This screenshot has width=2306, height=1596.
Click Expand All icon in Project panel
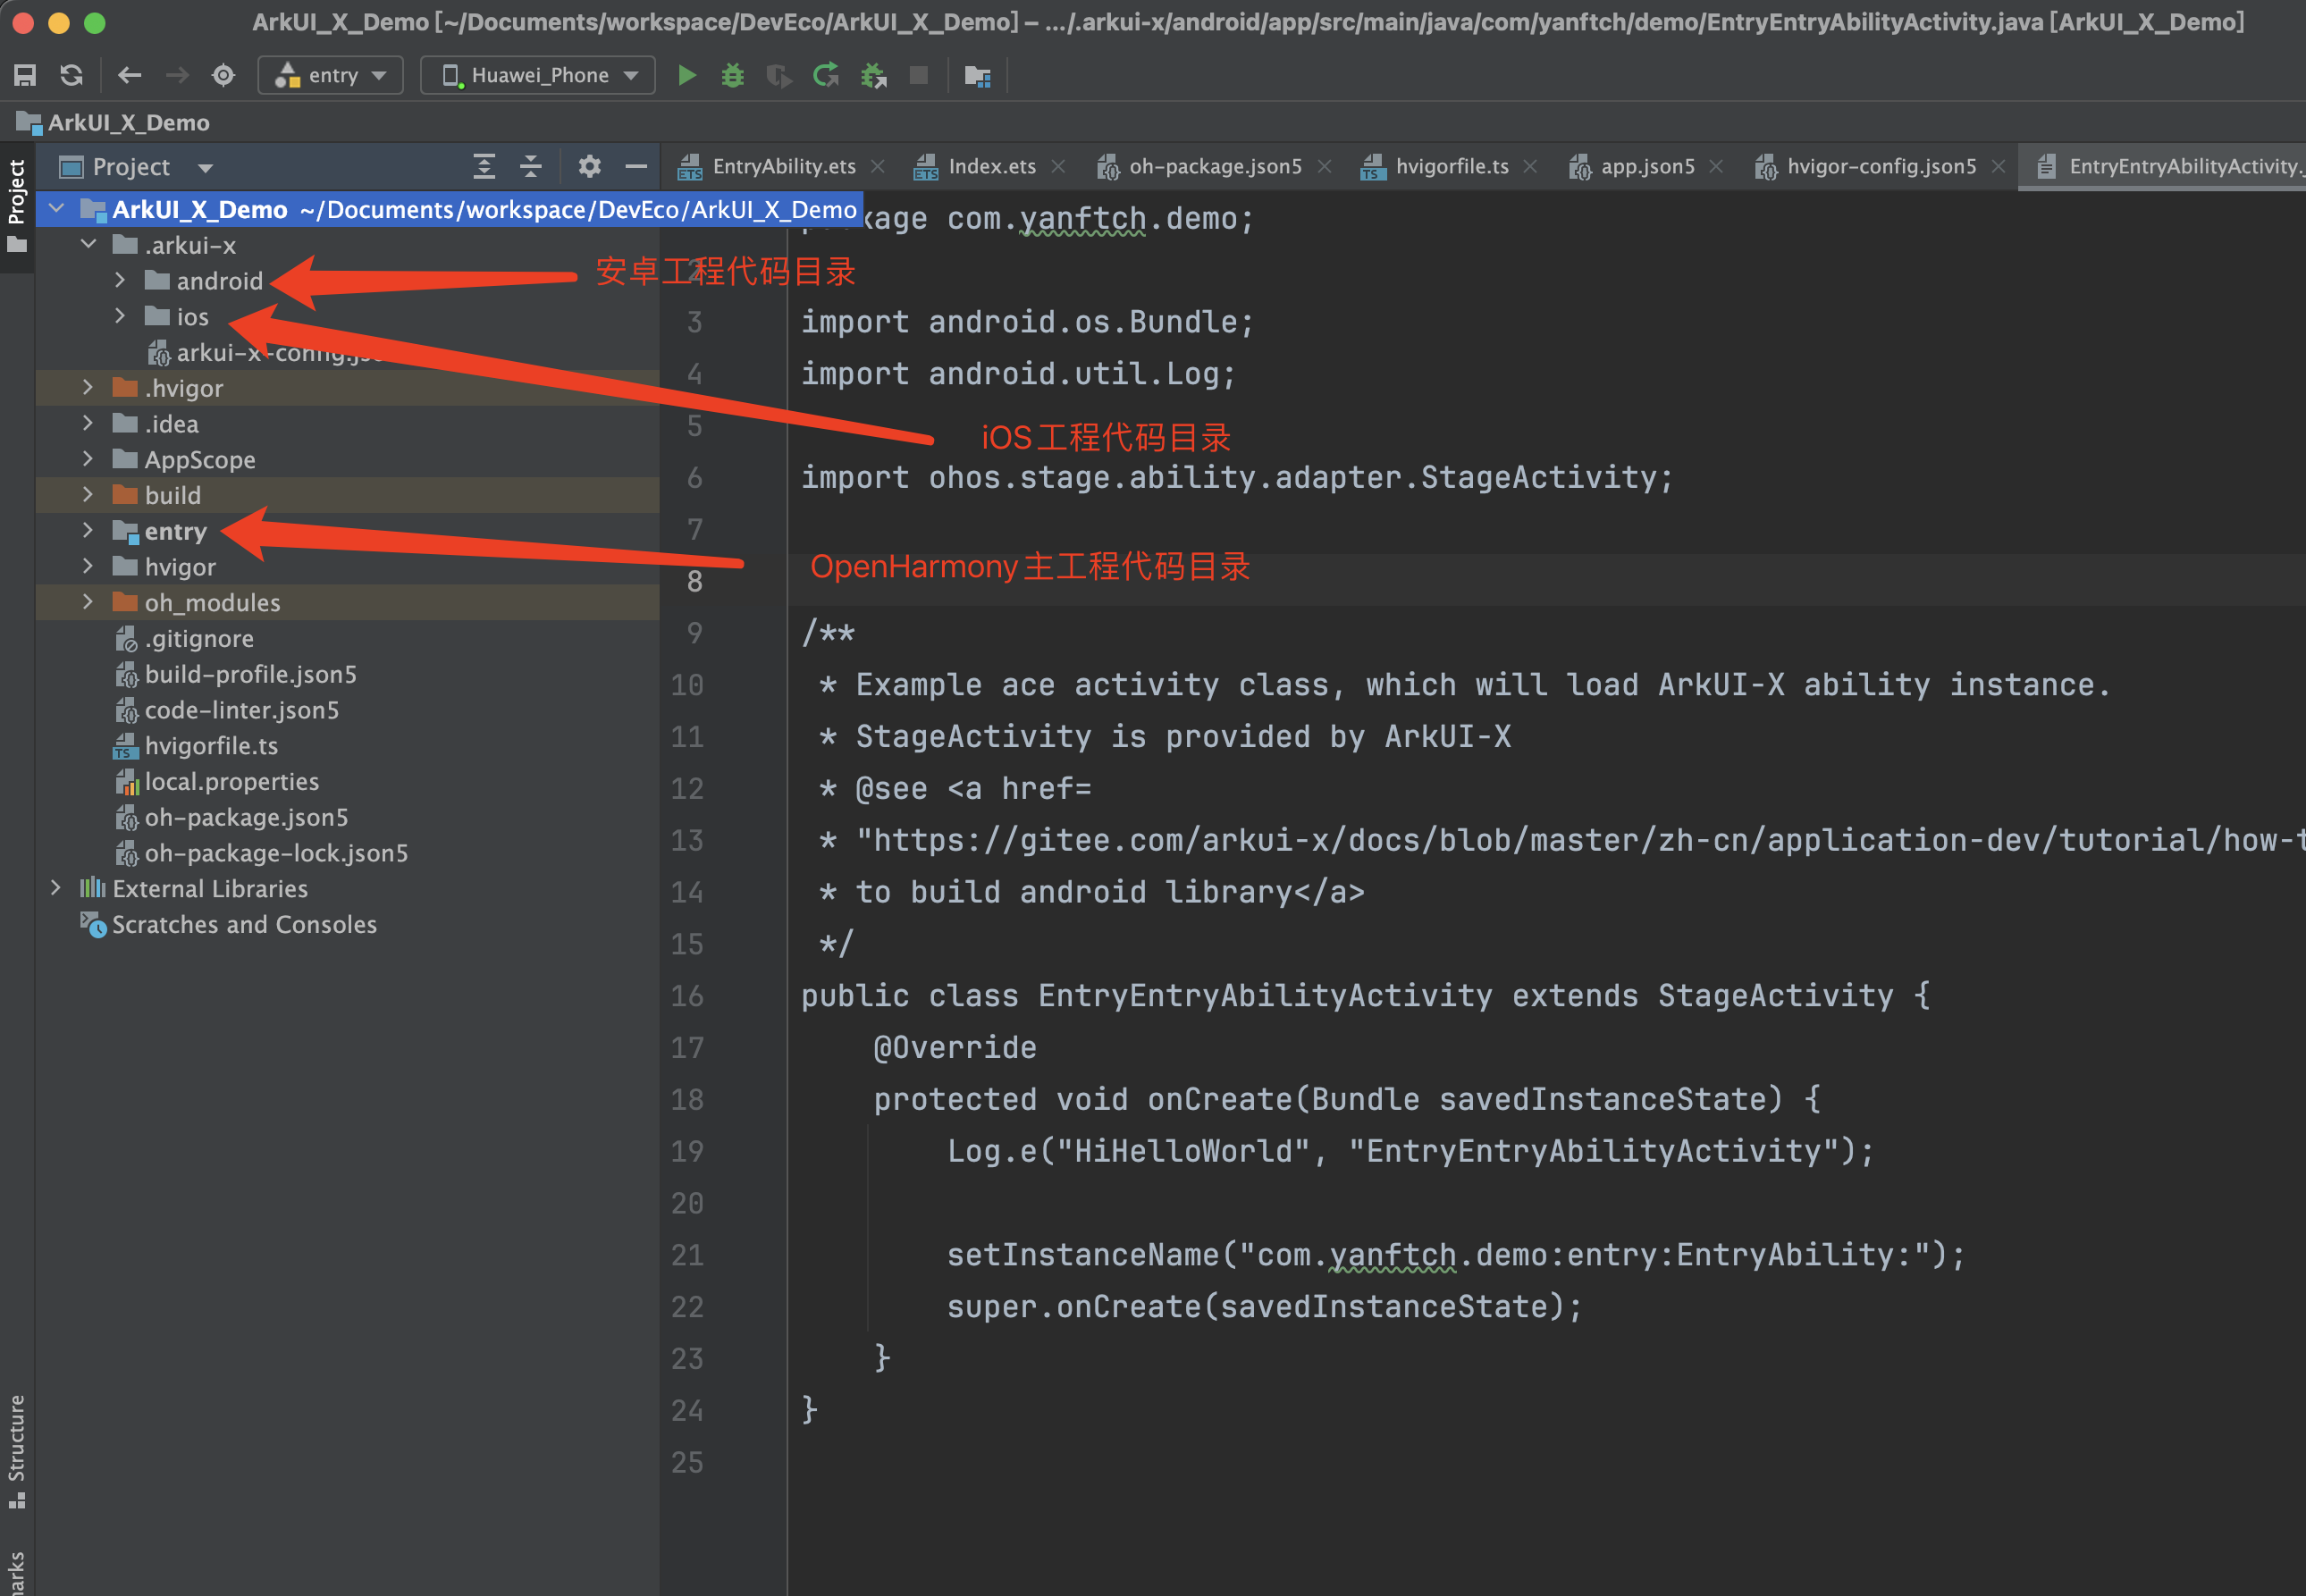[484, 167]
